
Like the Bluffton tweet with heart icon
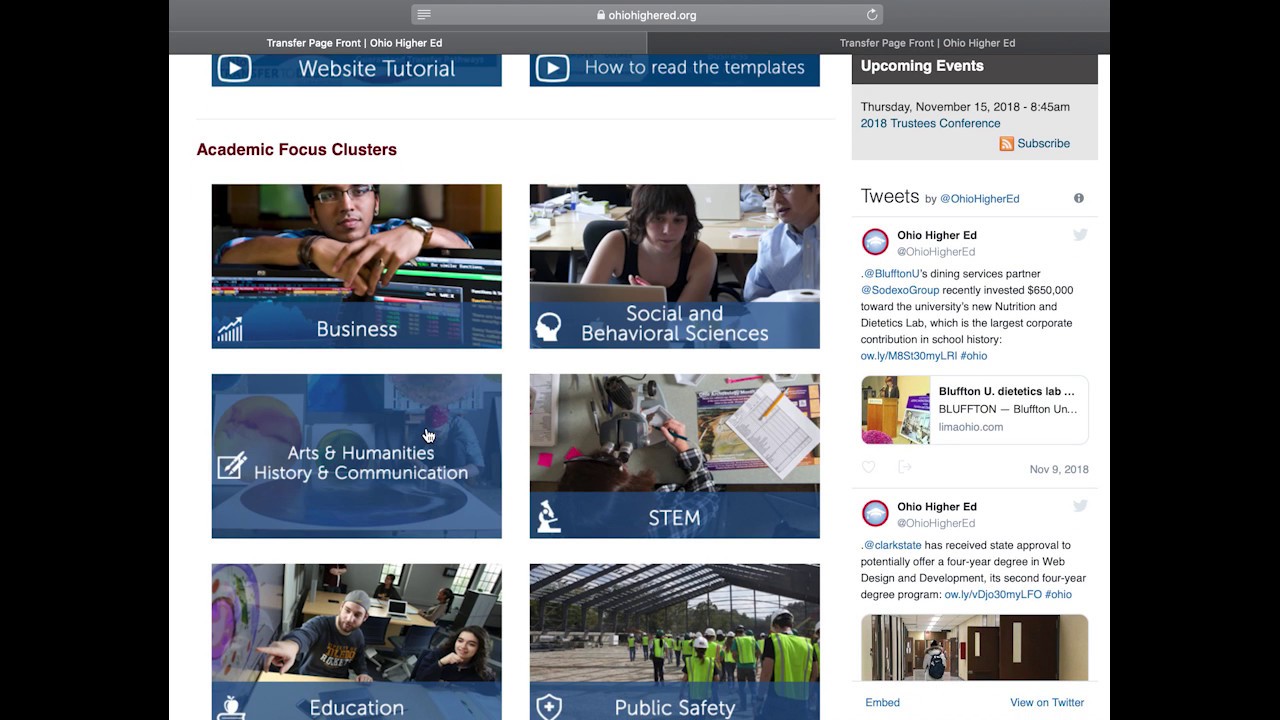point(868,467)
